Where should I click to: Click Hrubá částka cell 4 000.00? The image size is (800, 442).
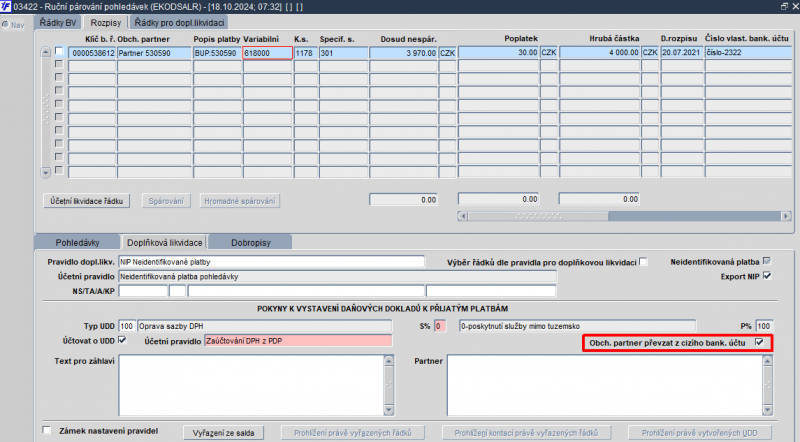(599, 52)
